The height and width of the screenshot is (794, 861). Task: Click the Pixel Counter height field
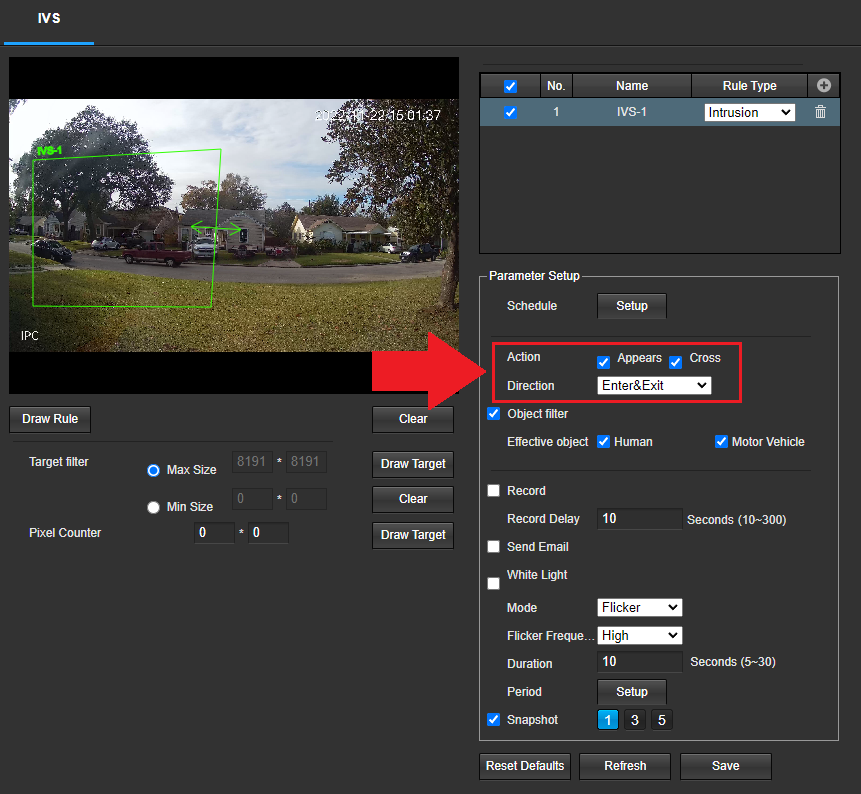[268, 533]
